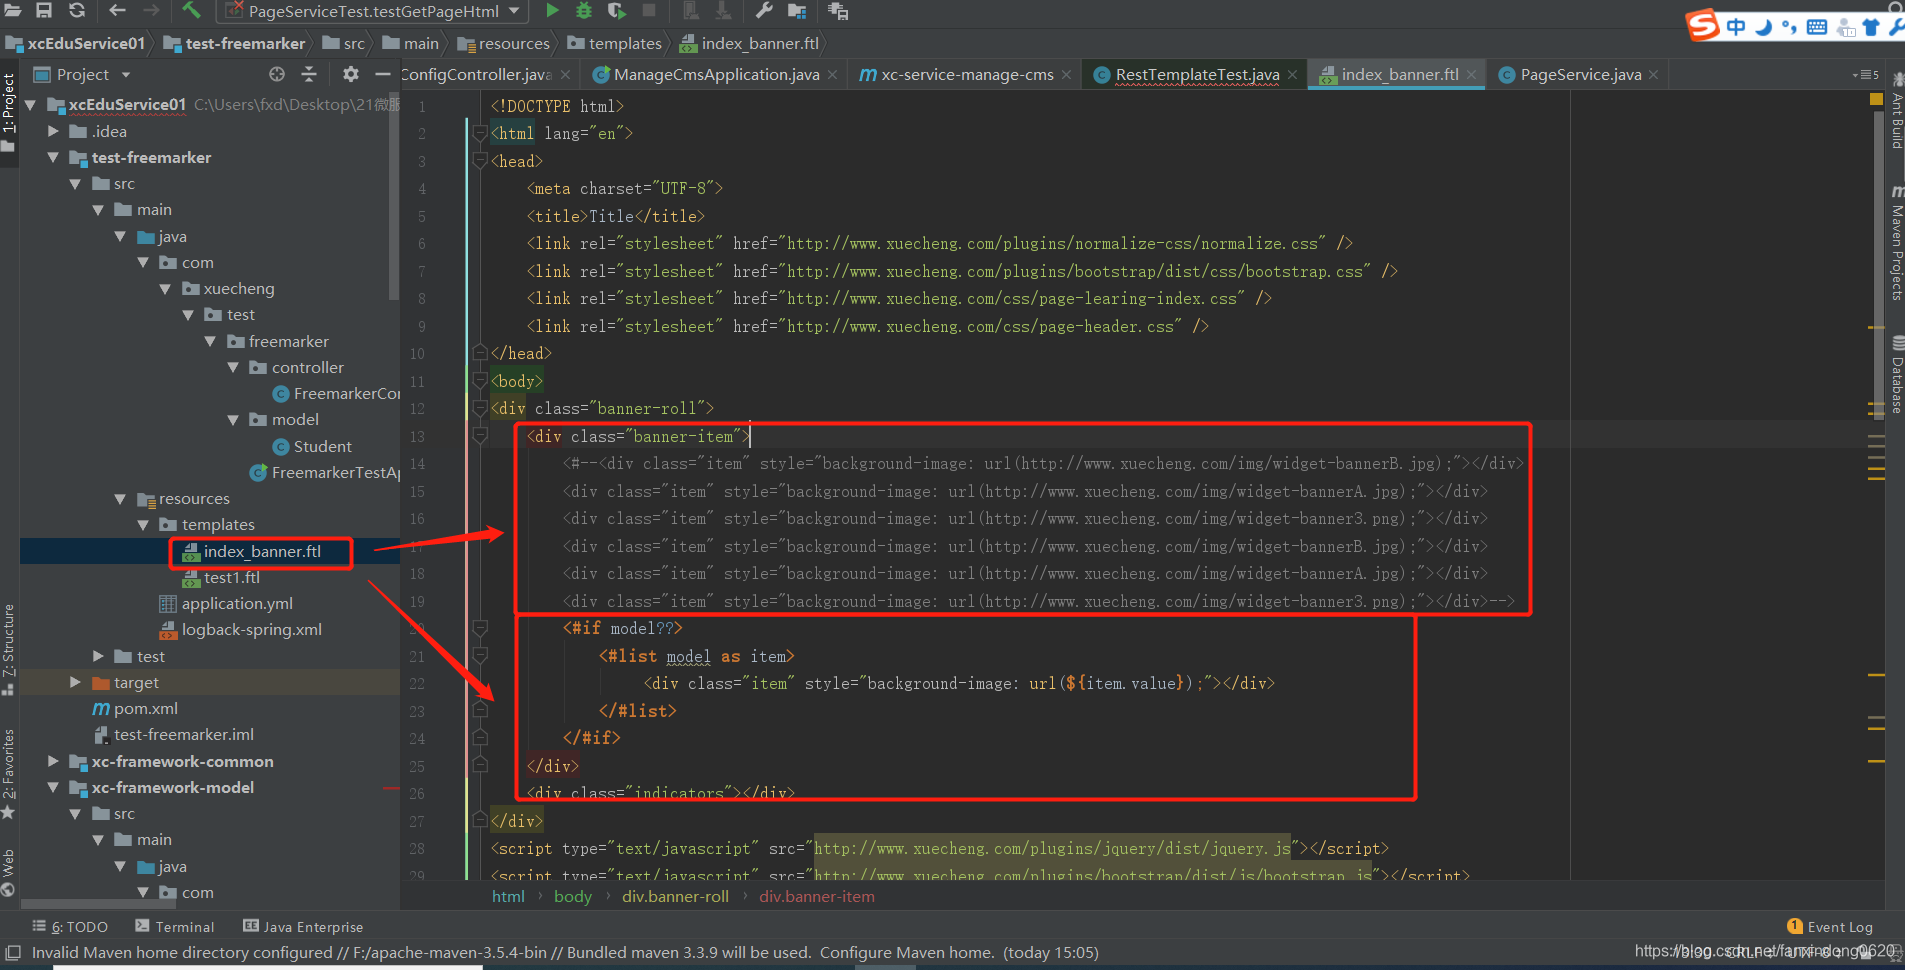Select test1.ftl in project tree

(x=220, y=577)
